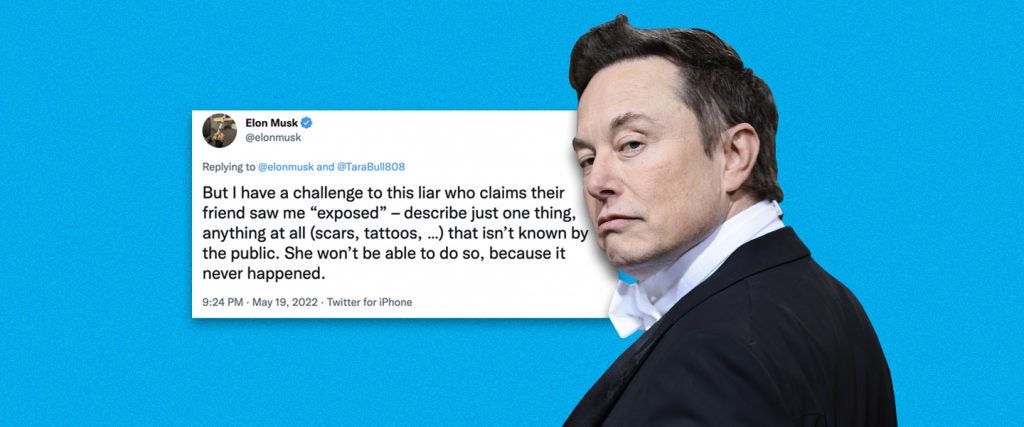The image size is (1024, 427).
Task: Open the "Twitter for iPhone" source link
Action: [x=370, y=302]
